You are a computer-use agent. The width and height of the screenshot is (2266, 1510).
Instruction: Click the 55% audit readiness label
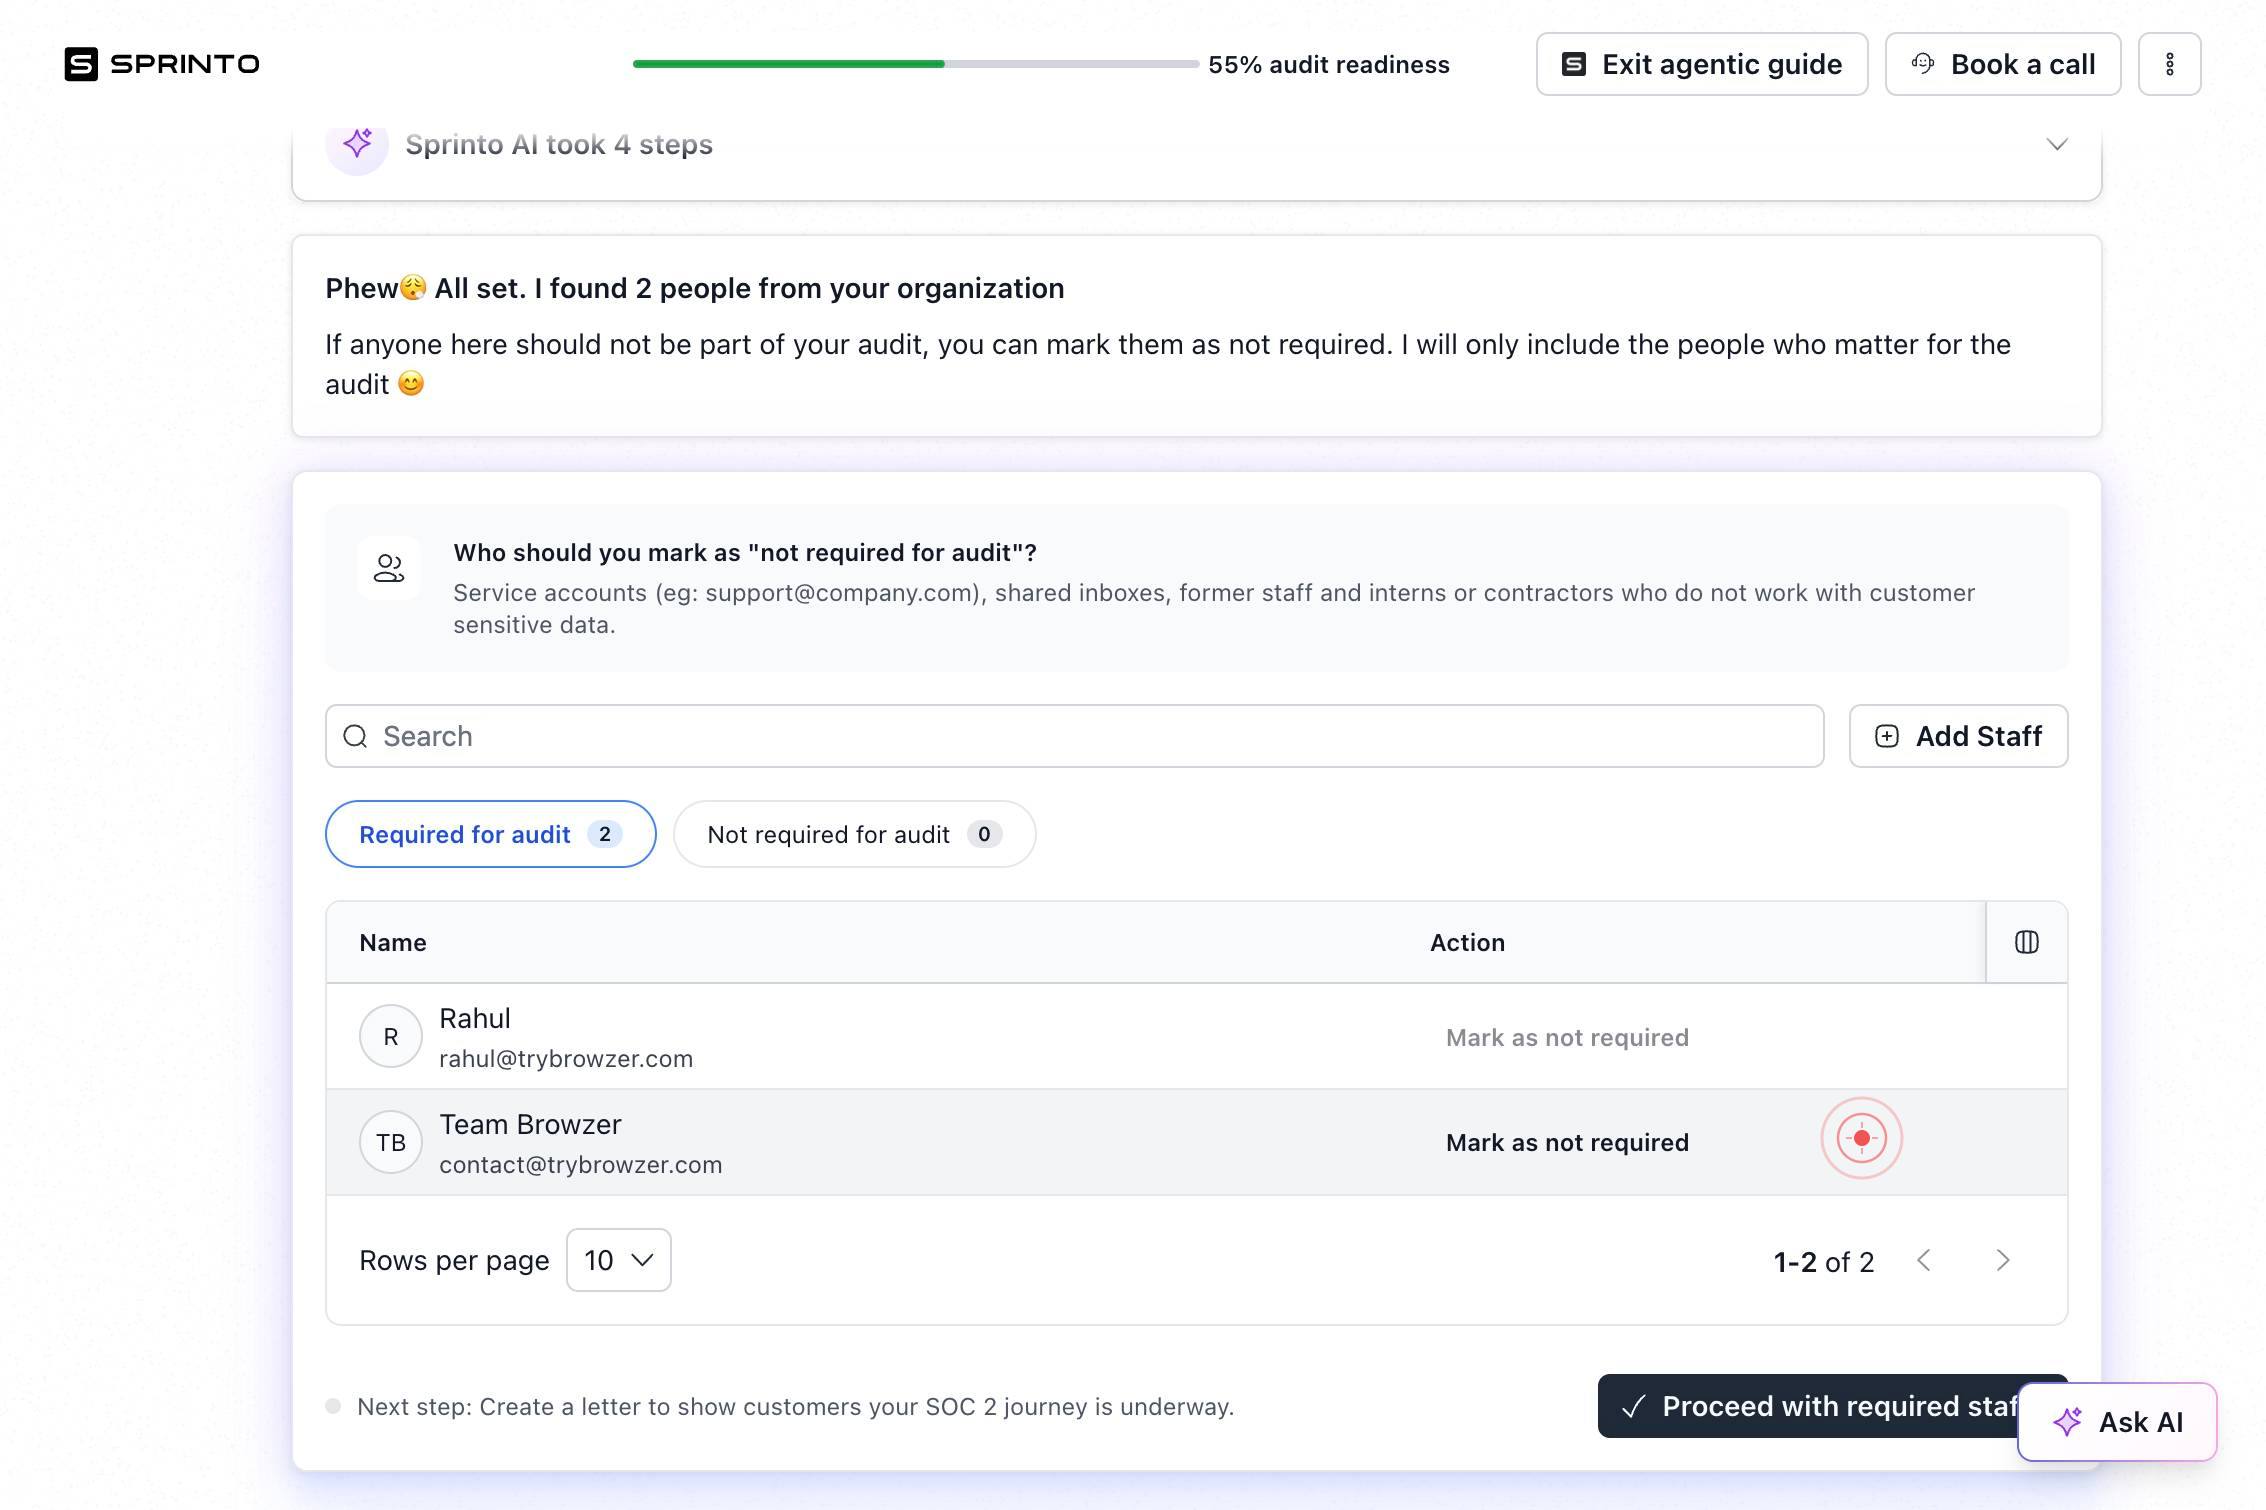tap(1328, 64)
